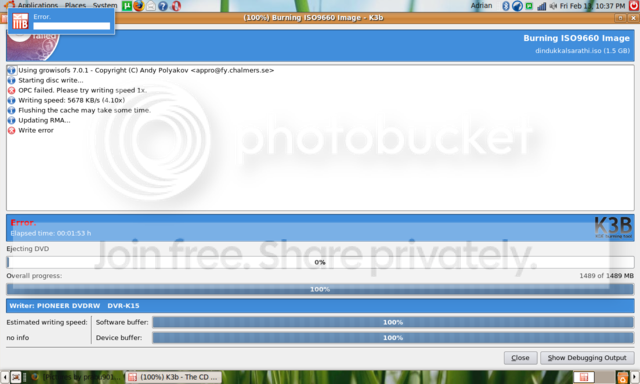Select 'Writing speed: 5678 KB/s' log line
The image size is (640, 384).
[71, 100]
